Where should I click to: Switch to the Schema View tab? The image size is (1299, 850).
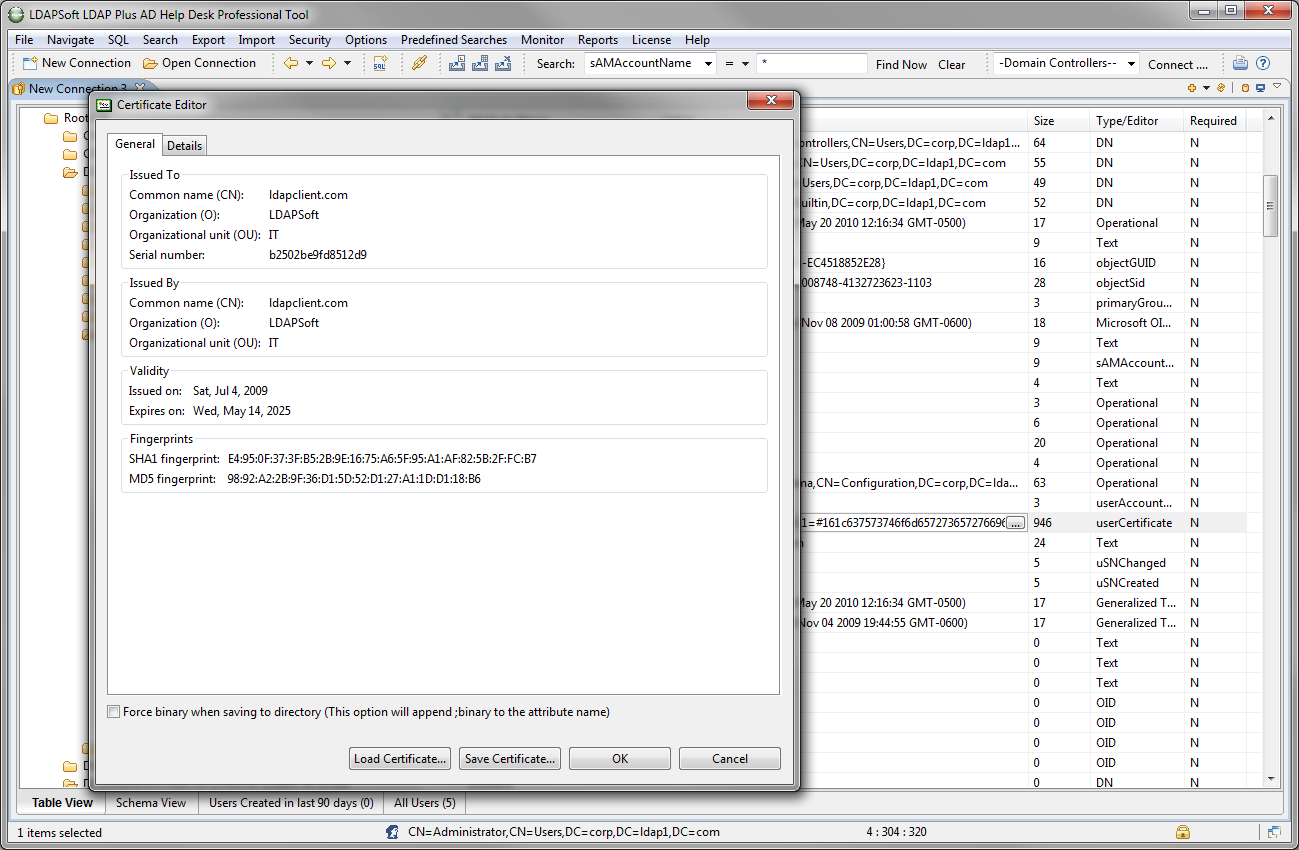pyautogui.click(x=150, y=803)
